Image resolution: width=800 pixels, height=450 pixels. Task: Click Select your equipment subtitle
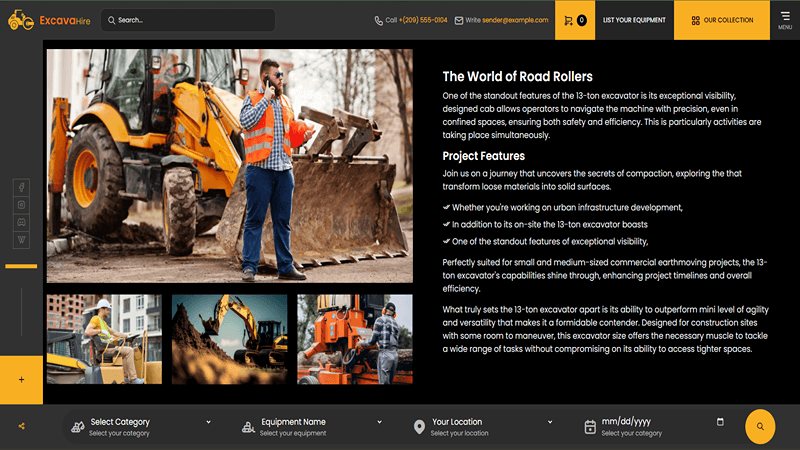(x=293, y=433)
